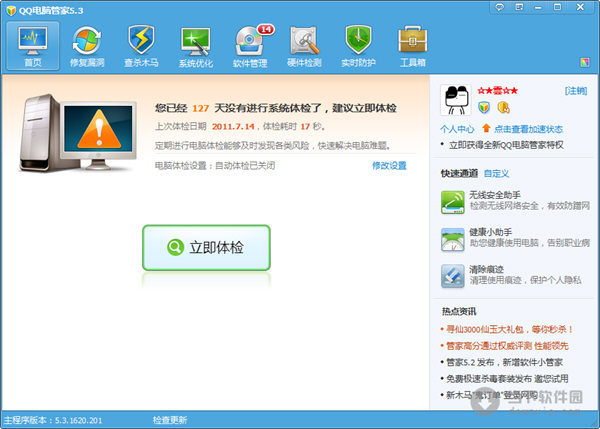
Task: Open news 管家高分通过权威评测 性能领先
Action: coord(507,346)
